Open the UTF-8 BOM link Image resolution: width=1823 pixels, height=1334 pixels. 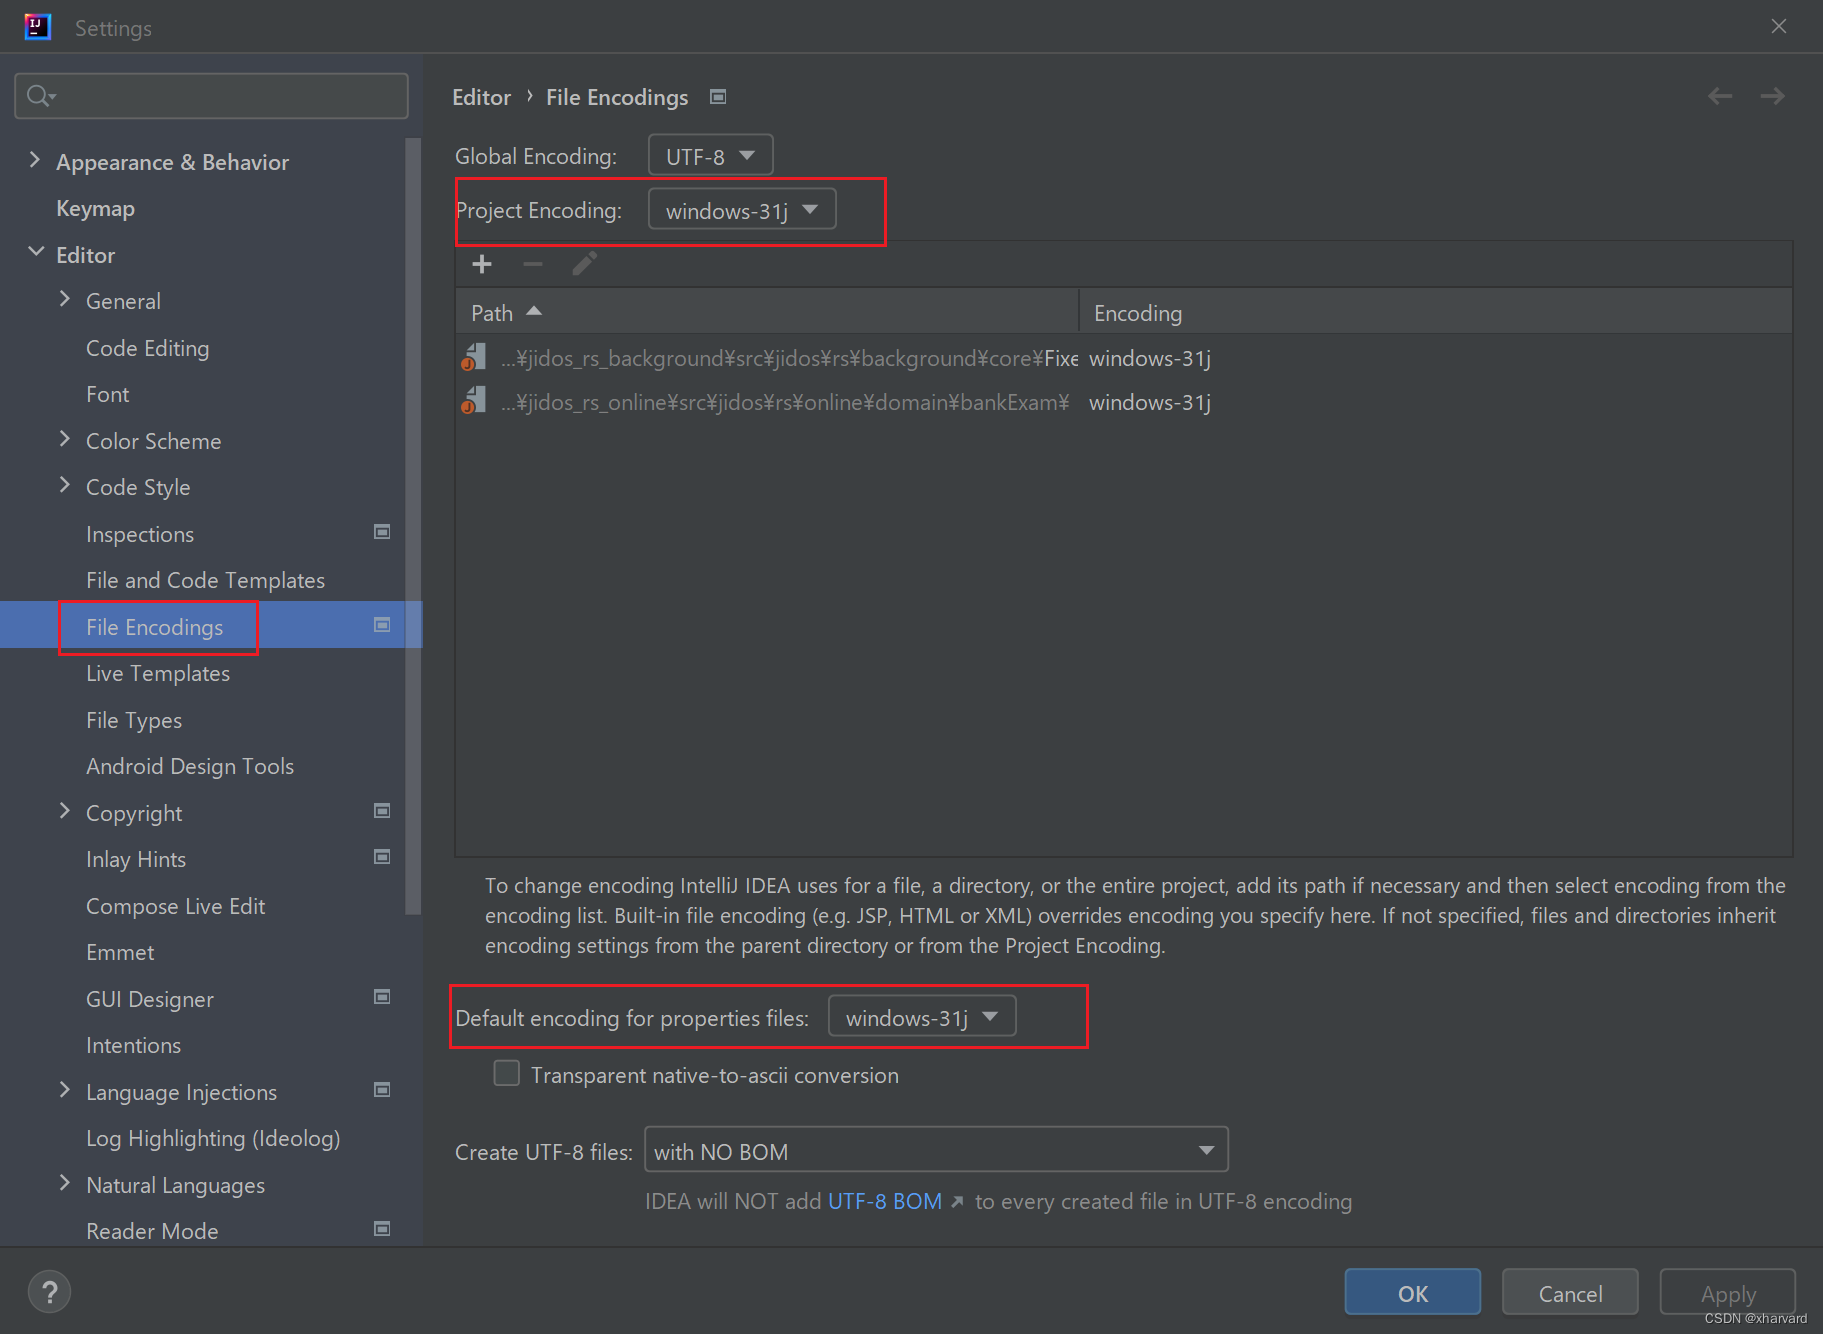tap(884, 1201)
